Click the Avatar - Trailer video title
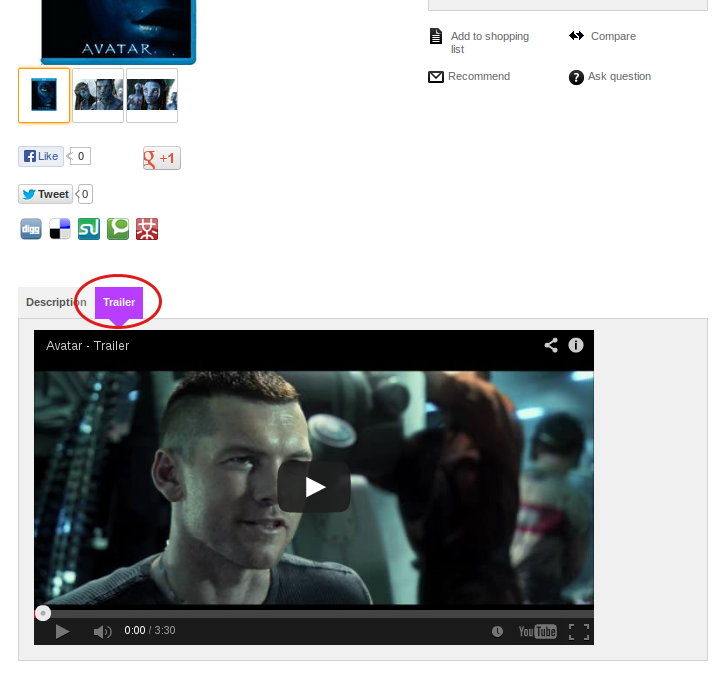The height and width of the screenshot is (673, 720). coord(87,346)
